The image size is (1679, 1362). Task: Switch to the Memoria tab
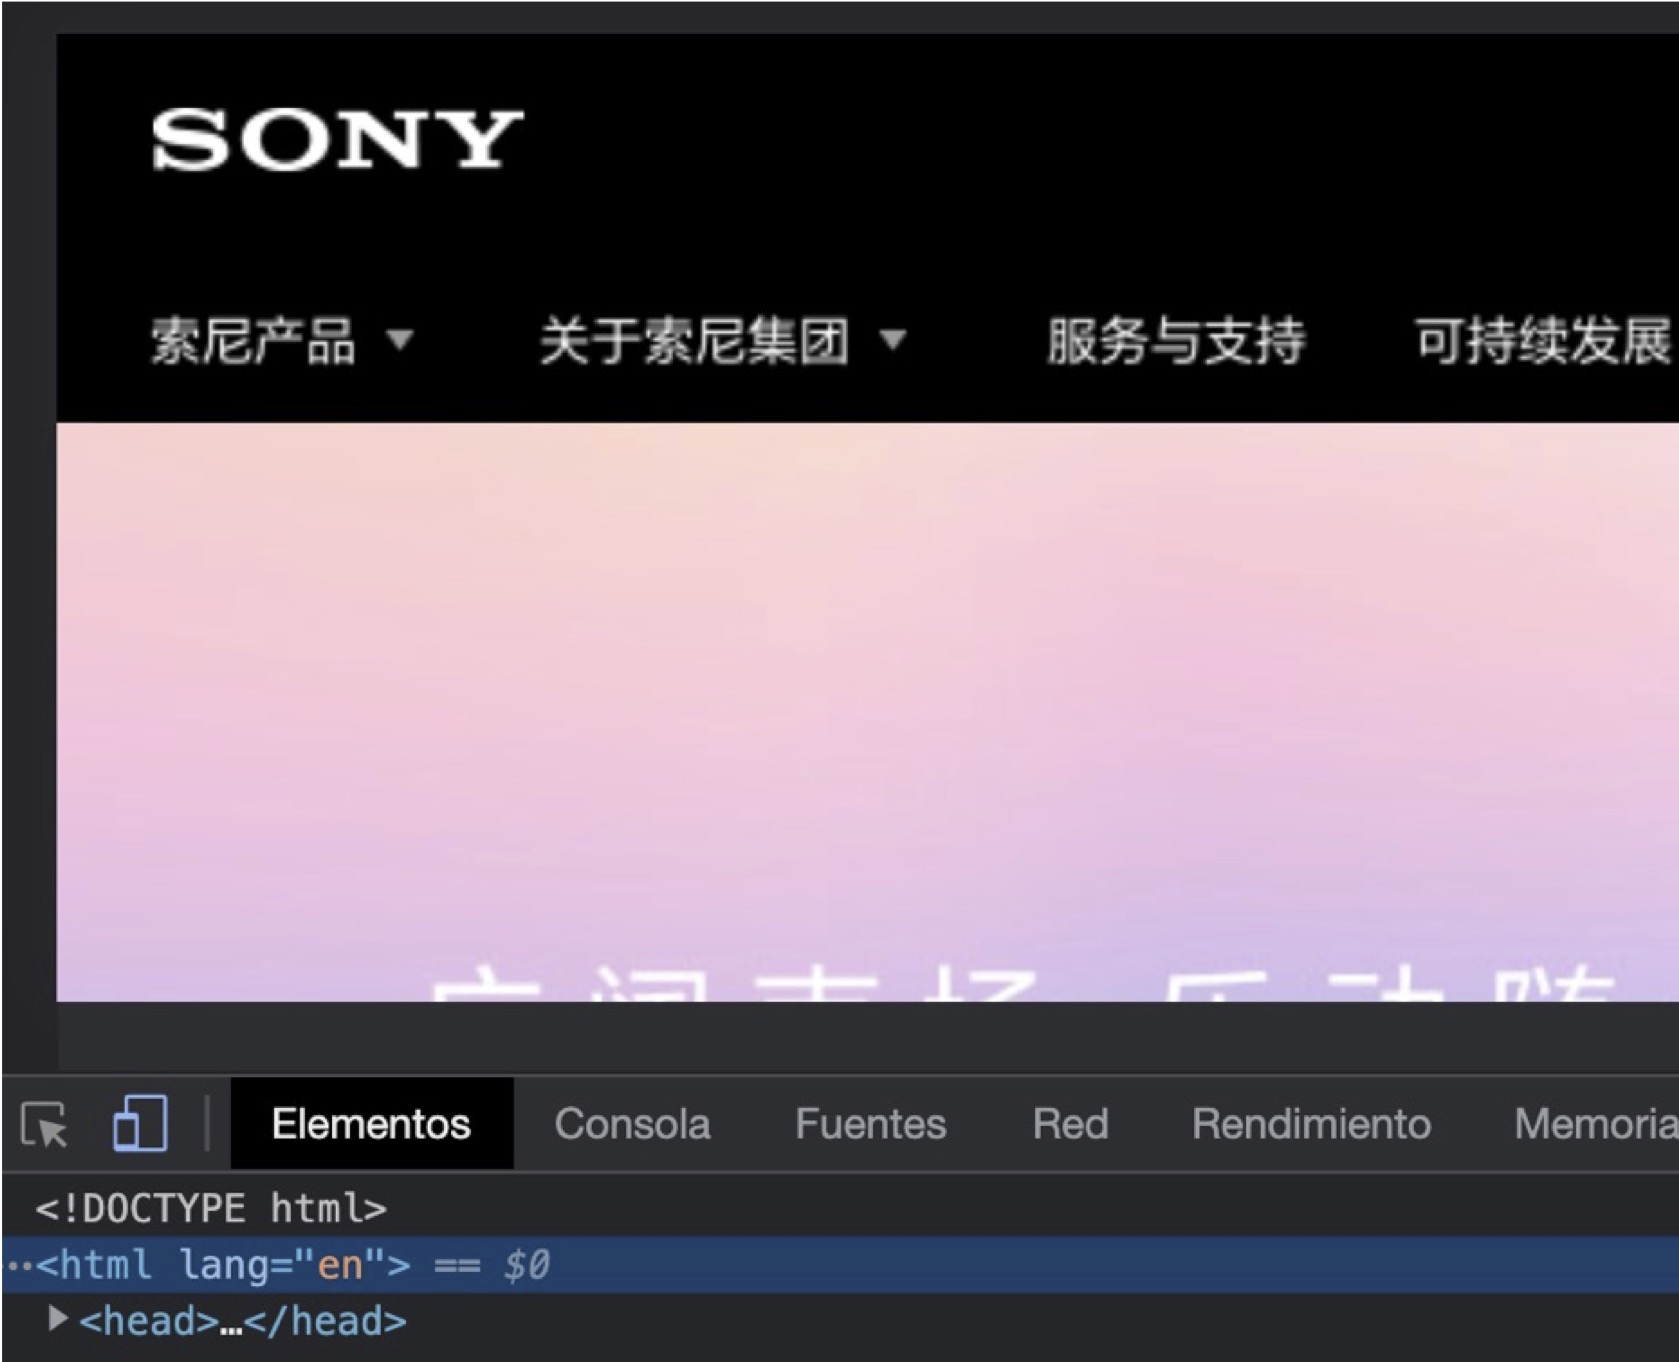tap(1594, 1124)
